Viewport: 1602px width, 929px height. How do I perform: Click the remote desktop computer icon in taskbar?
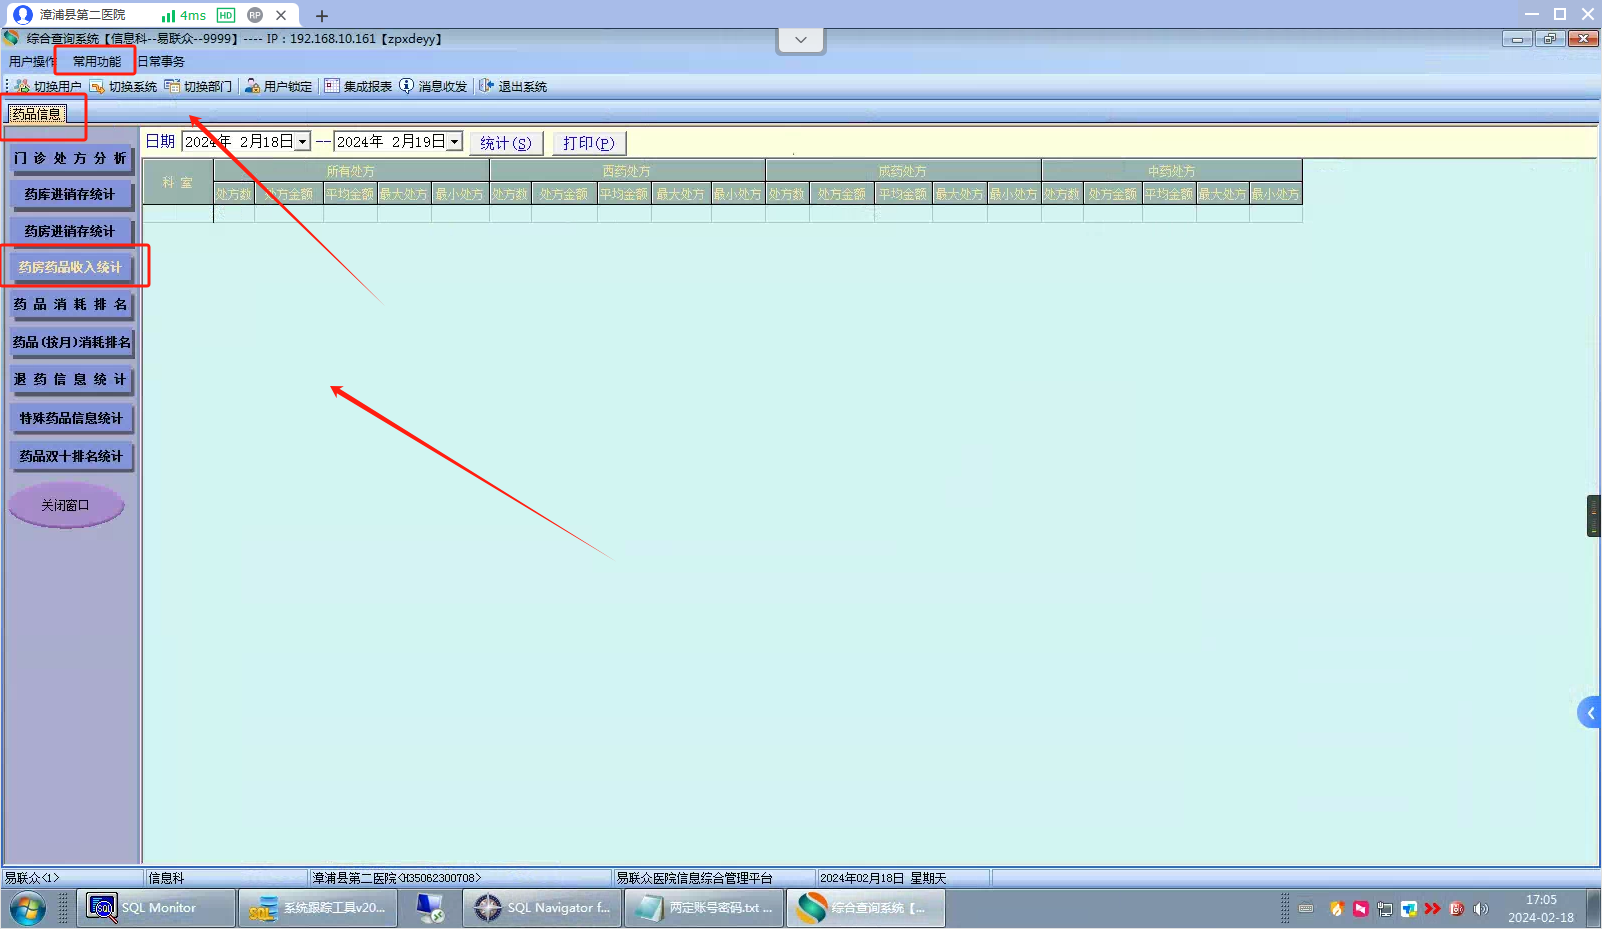(430, 908)
